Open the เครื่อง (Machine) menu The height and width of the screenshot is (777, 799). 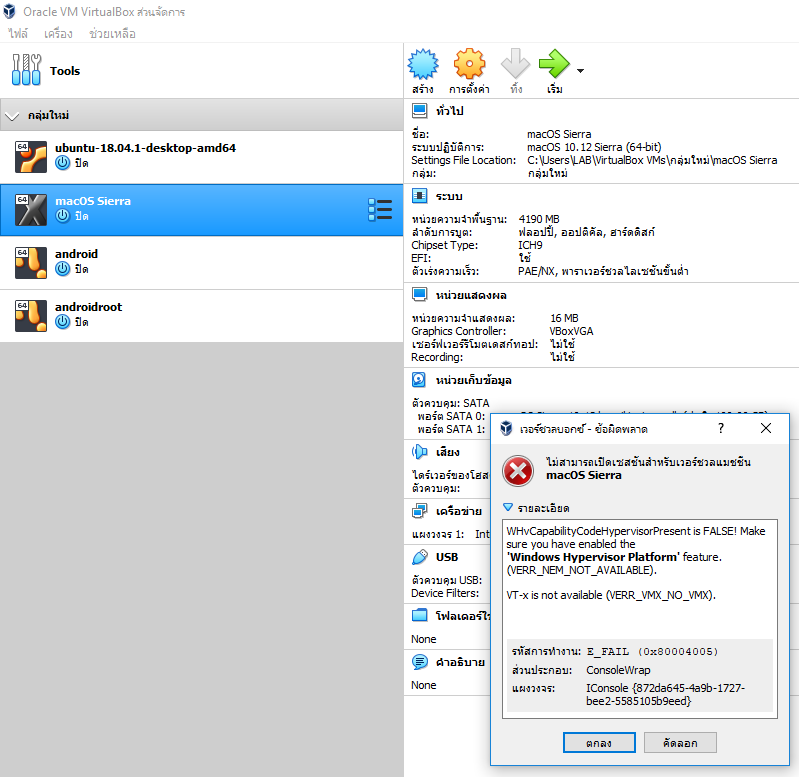point(58,34)
